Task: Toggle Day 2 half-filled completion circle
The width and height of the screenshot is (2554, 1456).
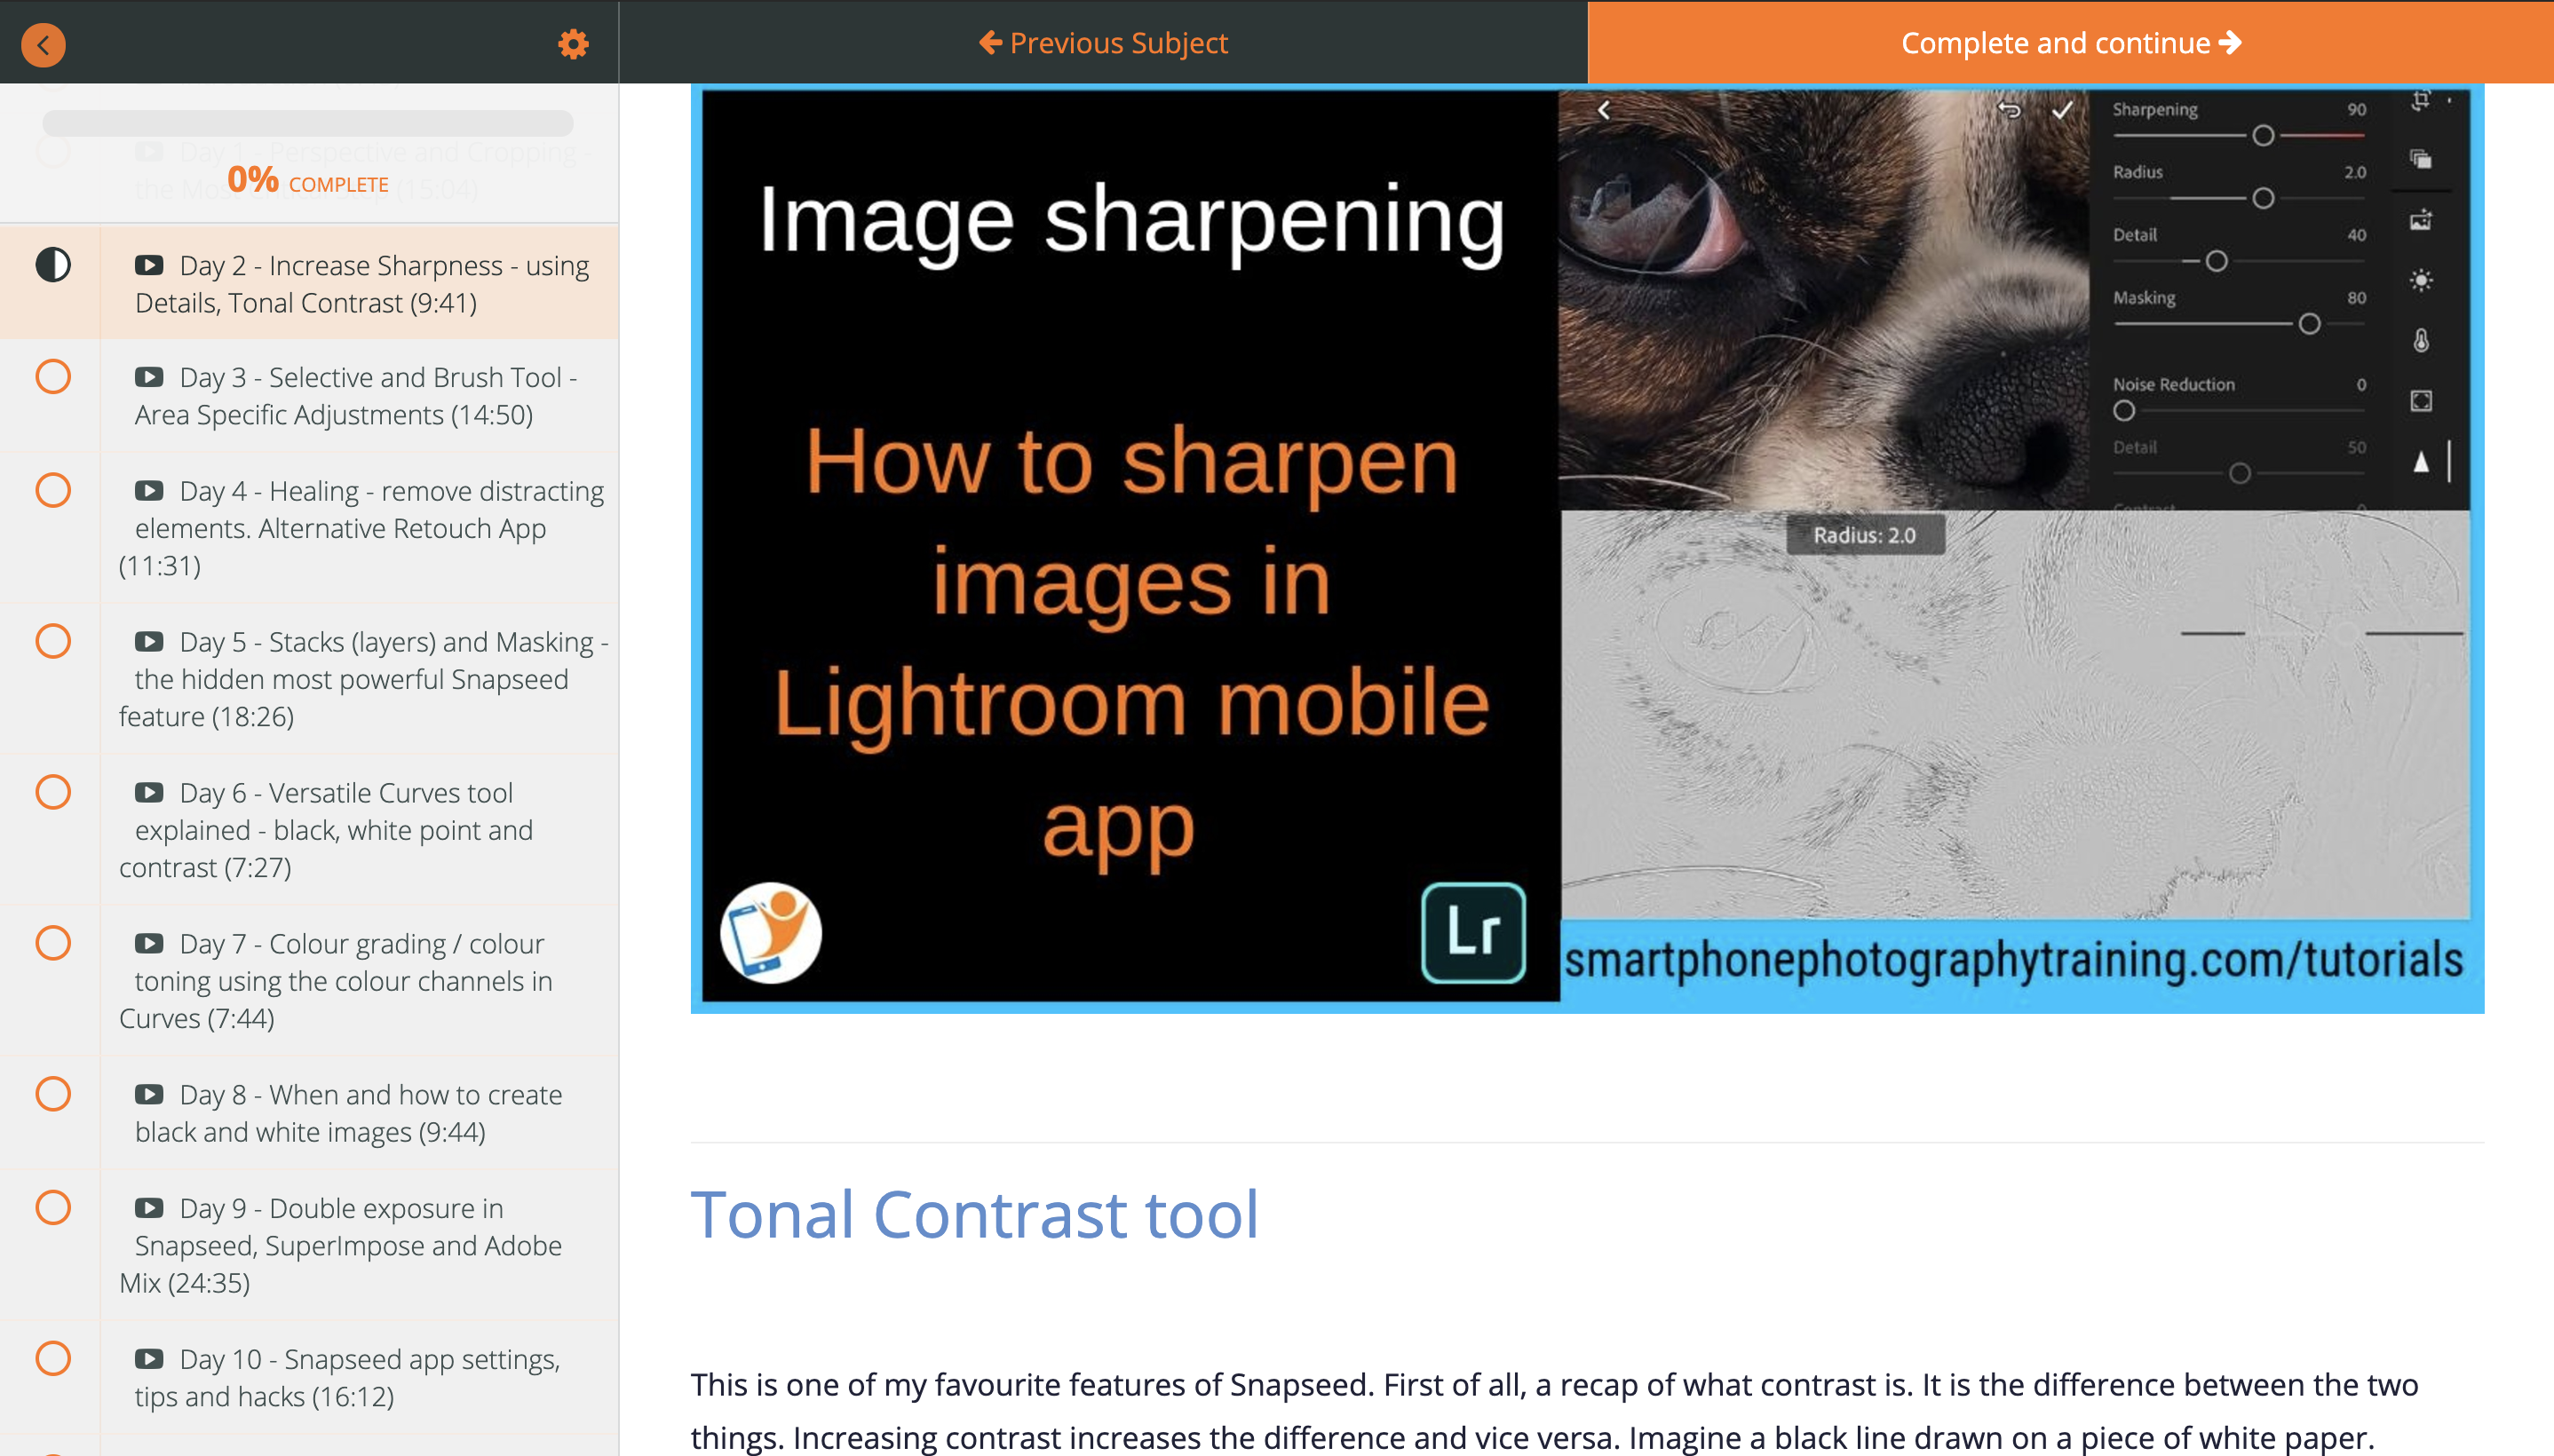Action: 53,265
